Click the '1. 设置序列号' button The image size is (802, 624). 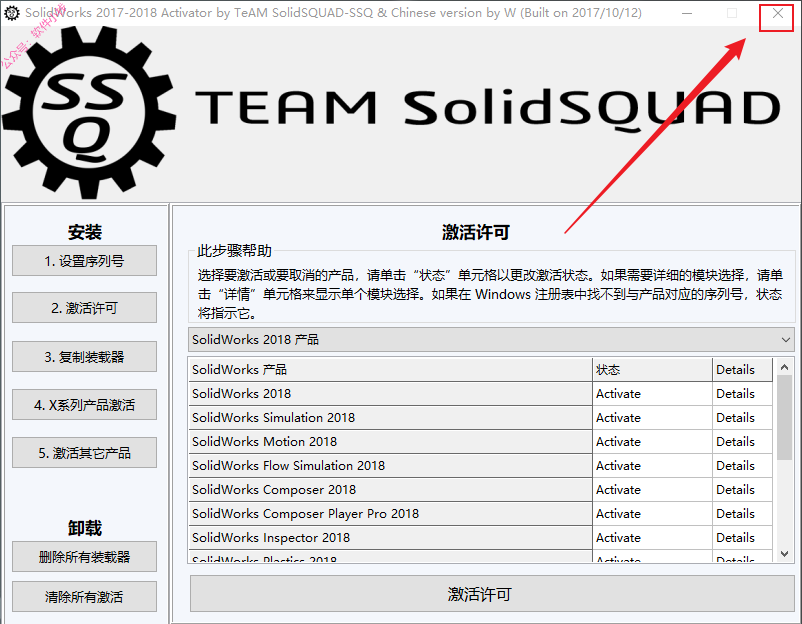(x=84, y=261)
